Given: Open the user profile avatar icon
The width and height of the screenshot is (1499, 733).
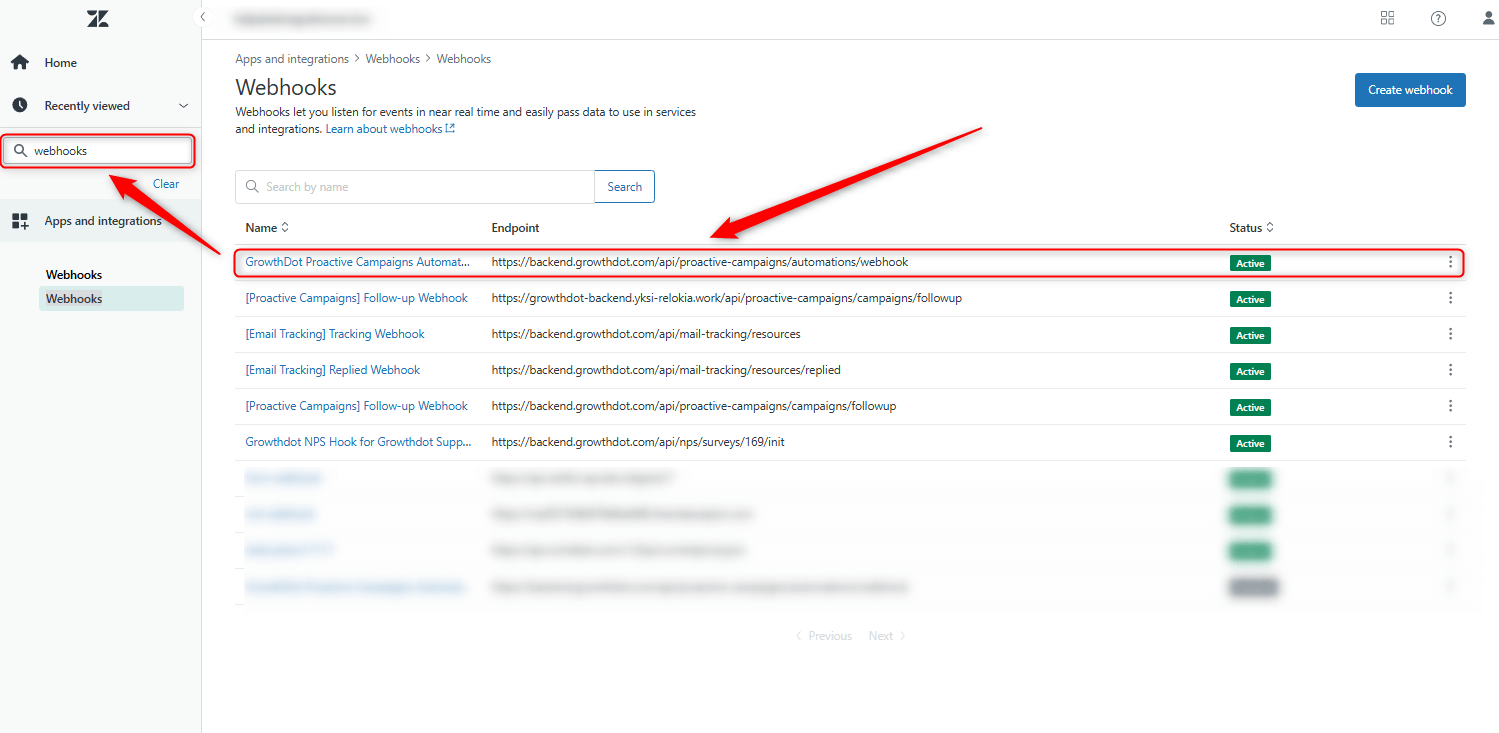Looking at the screenshot, I should pyautogui.click(x=1488, y=18).
